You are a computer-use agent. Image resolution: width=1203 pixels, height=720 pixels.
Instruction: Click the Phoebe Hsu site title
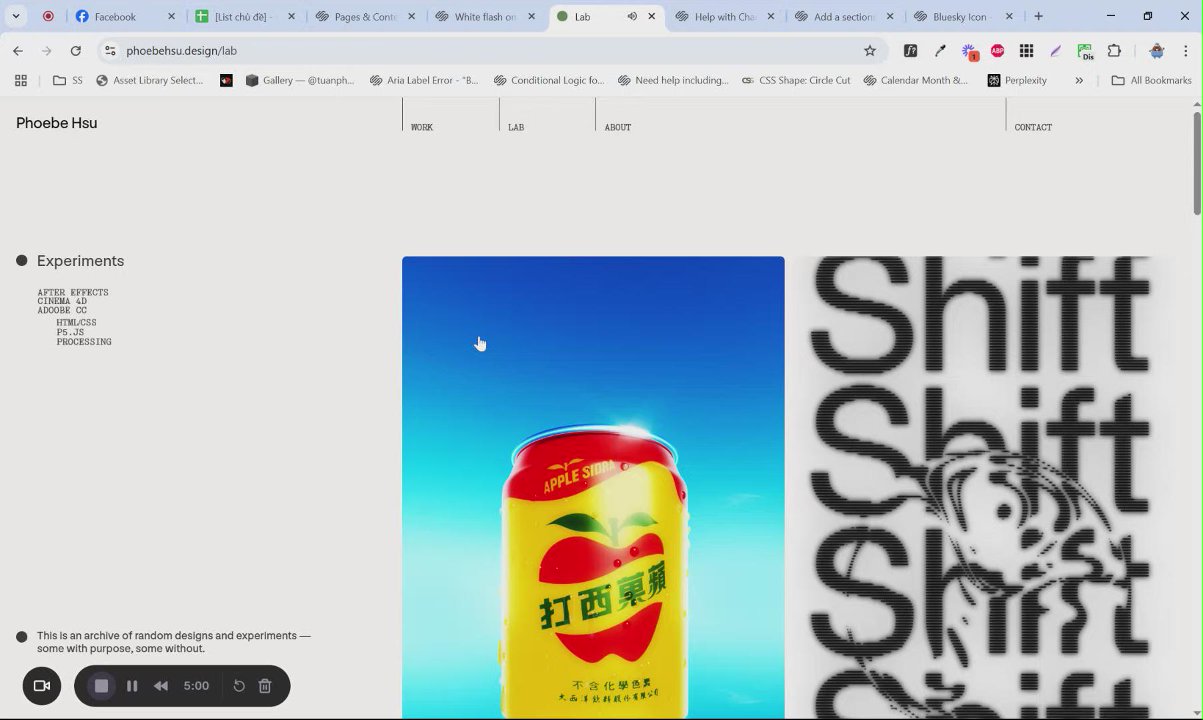click(57, 123)
